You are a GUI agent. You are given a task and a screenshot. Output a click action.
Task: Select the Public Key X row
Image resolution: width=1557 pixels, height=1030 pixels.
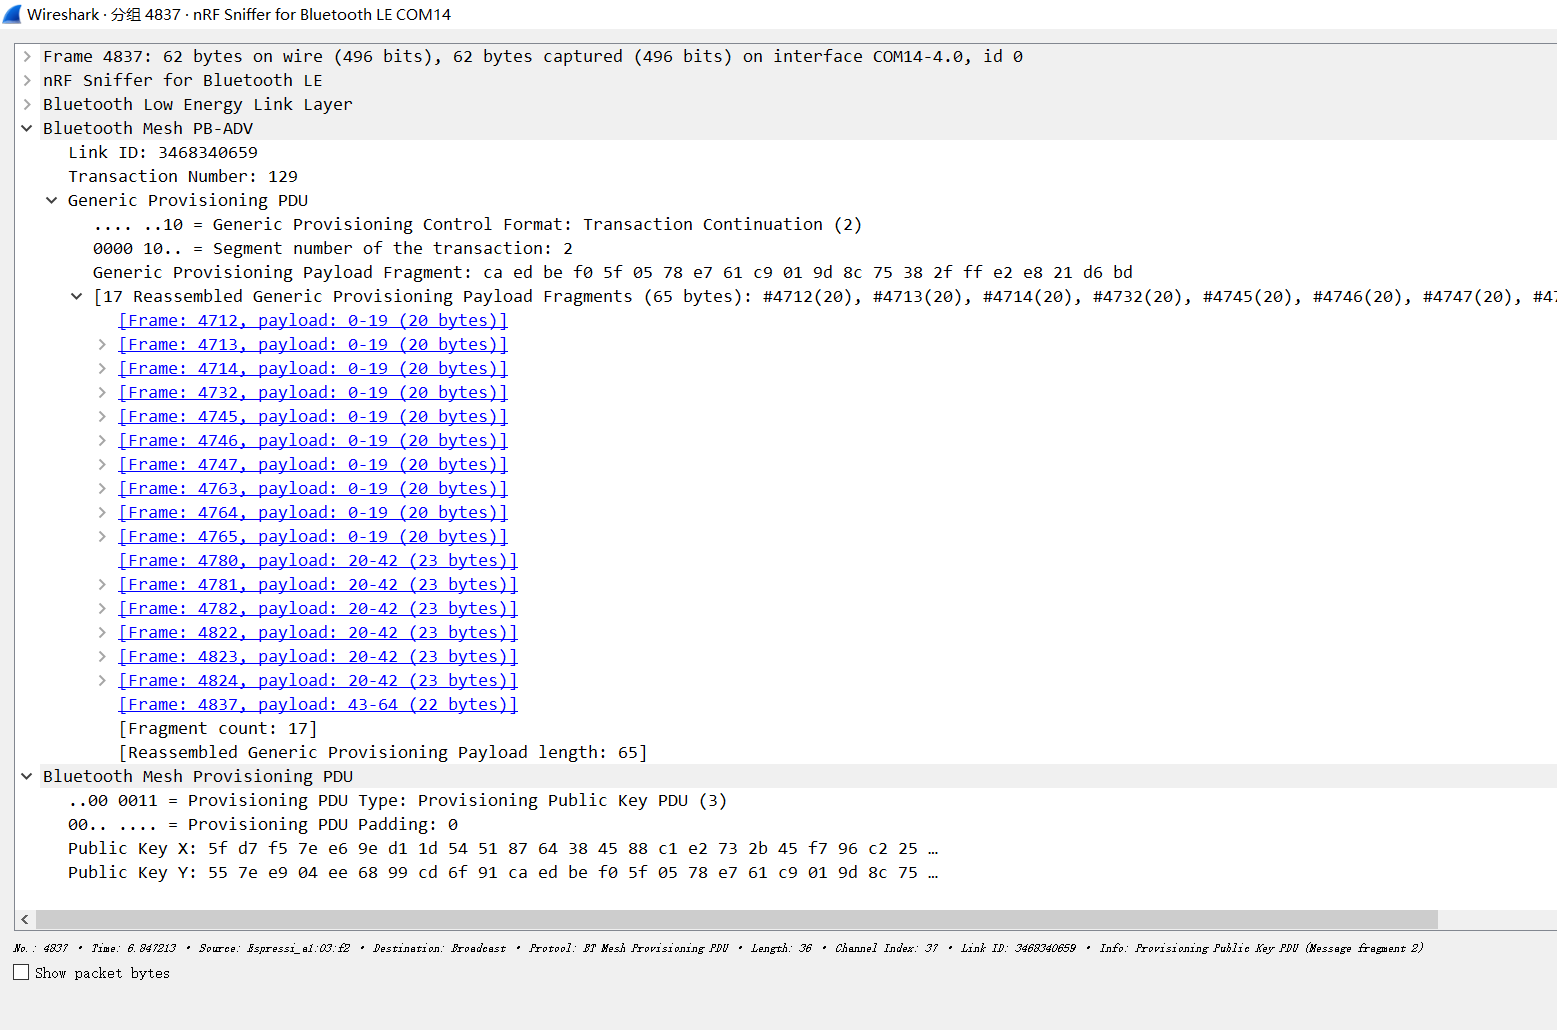point(500,849)
